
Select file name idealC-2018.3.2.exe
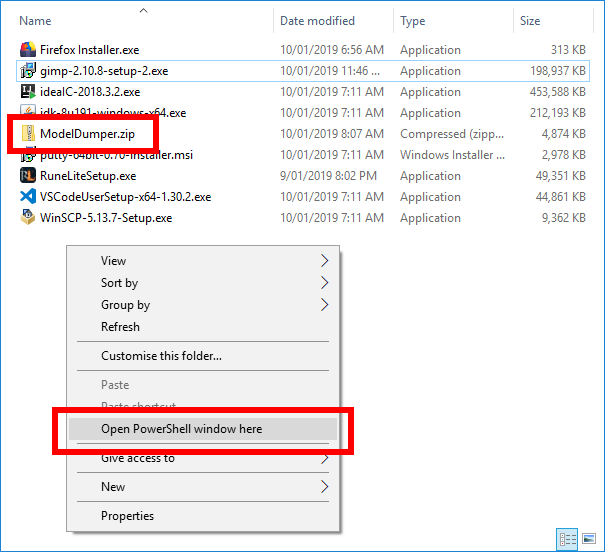[90, 92]
